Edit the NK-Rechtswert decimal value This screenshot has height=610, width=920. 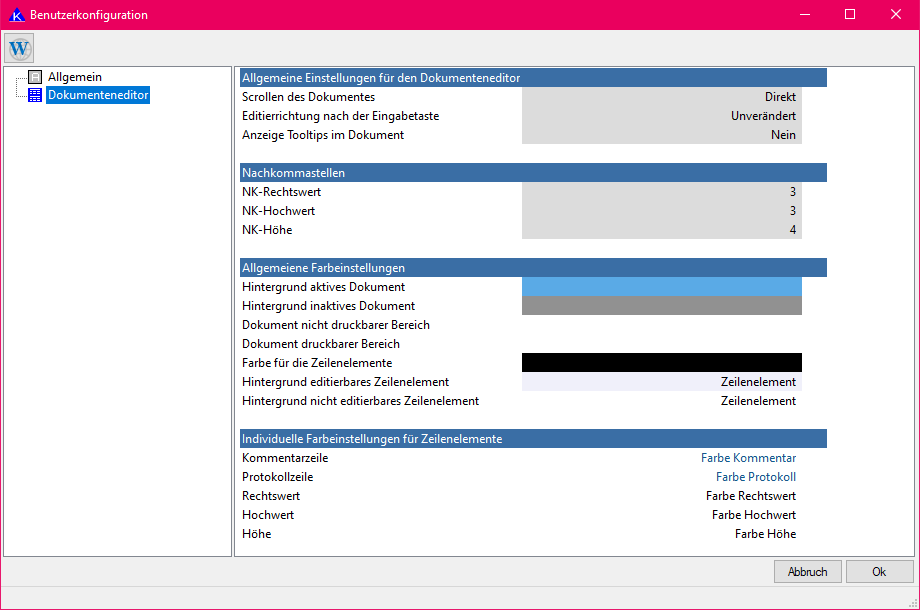pyautogui.click(x=661, y=192)
